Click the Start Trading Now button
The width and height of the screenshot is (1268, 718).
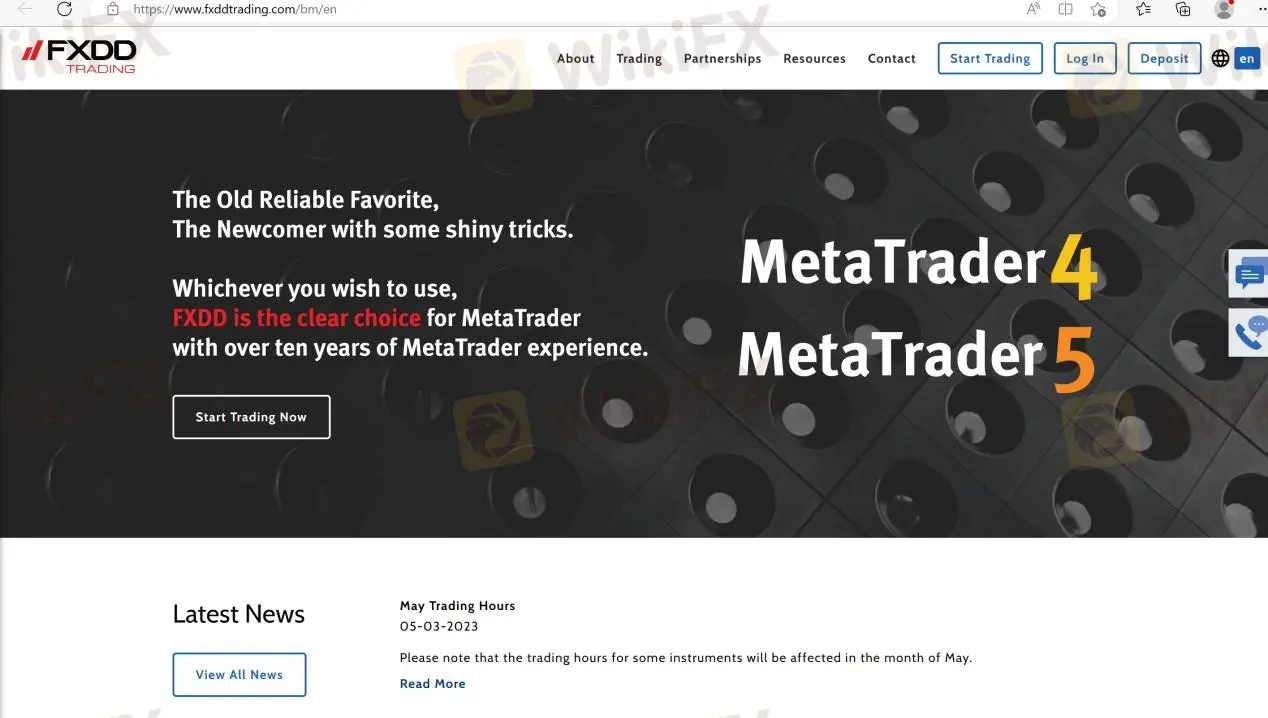click(x=251, y=417)
